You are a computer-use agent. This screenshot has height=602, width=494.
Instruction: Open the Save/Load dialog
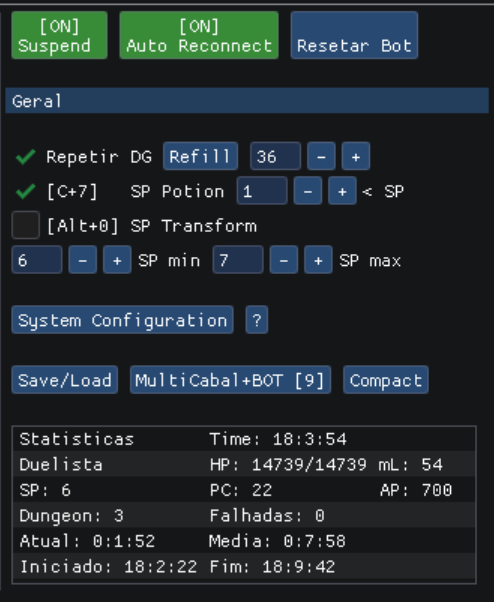coord(64,380)
